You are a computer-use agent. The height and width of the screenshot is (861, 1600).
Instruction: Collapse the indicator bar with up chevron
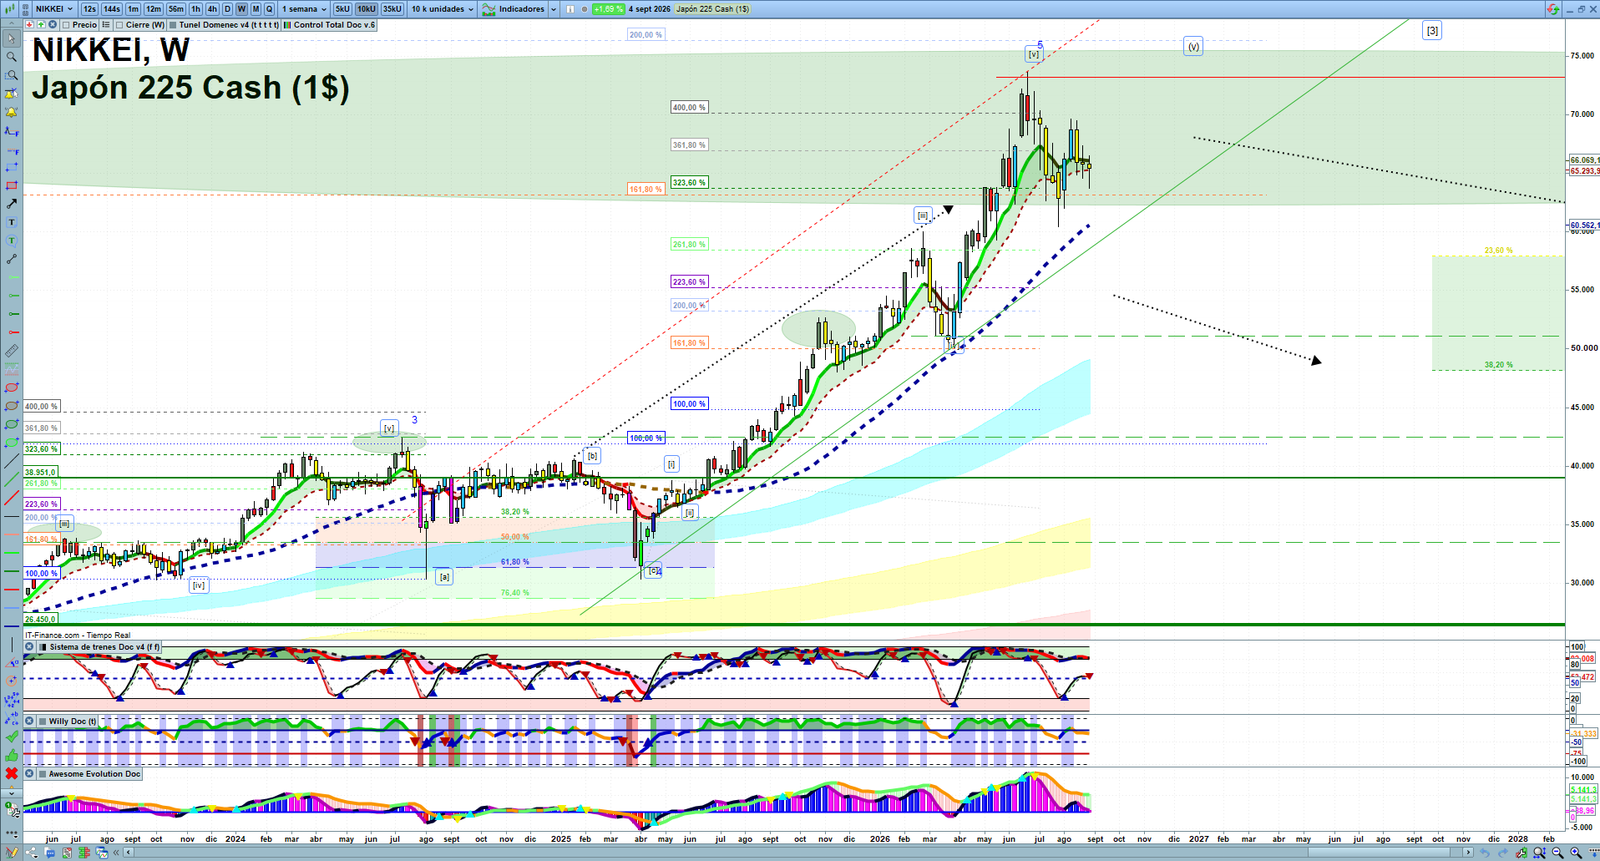coord(11,24)
